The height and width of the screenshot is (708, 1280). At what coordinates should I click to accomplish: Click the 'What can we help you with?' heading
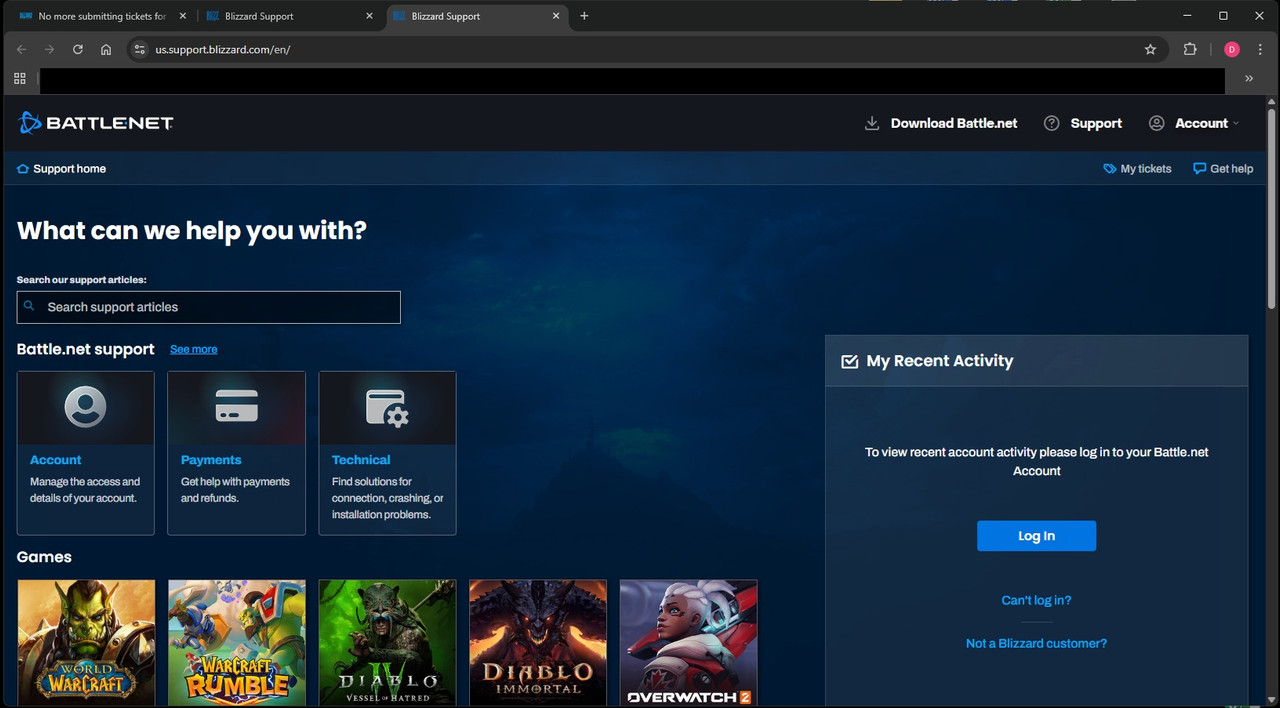pos(192,231)
